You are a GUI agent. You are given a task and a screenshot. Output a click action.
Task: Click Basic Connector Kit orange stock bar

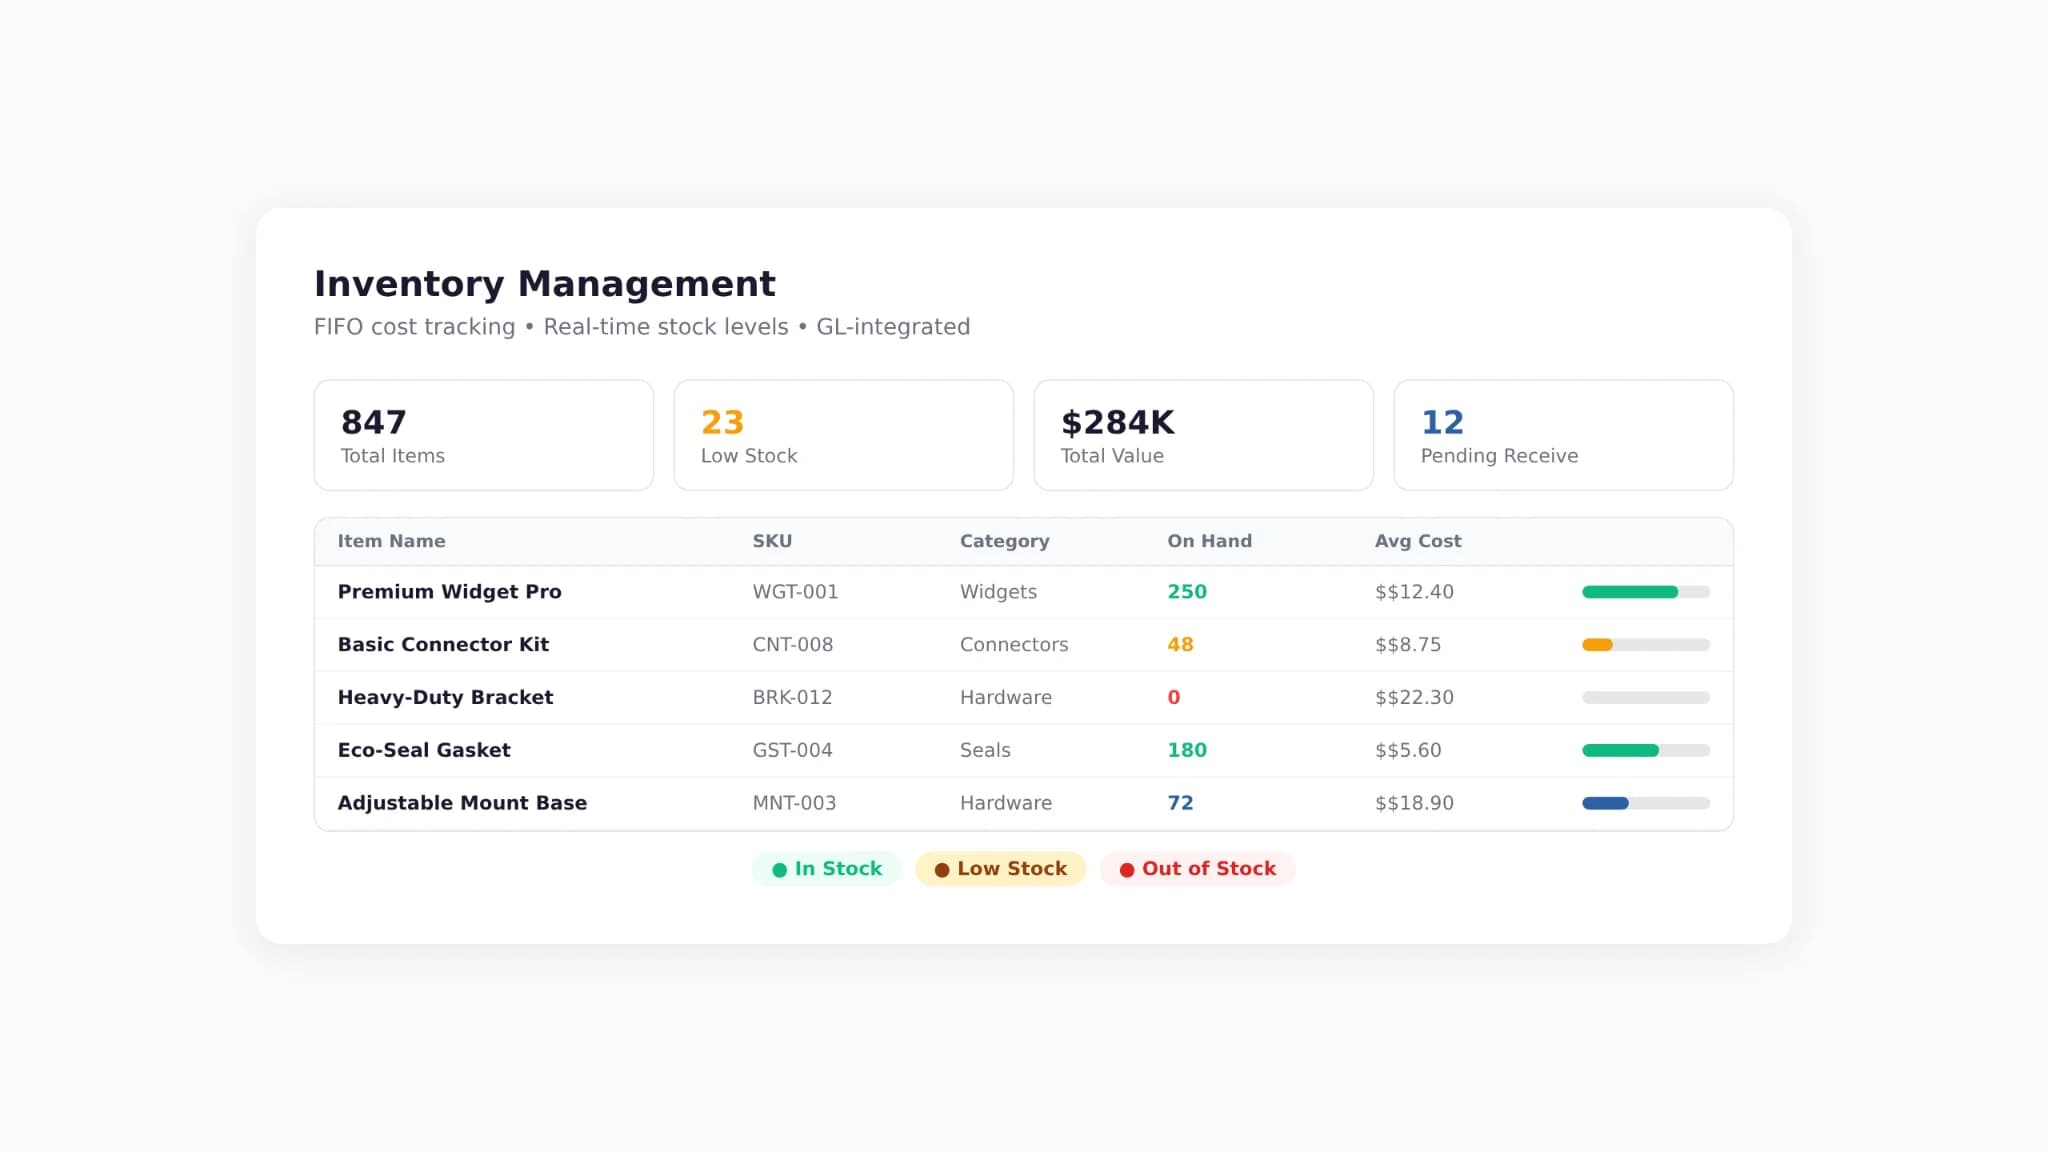[1645, 645]
